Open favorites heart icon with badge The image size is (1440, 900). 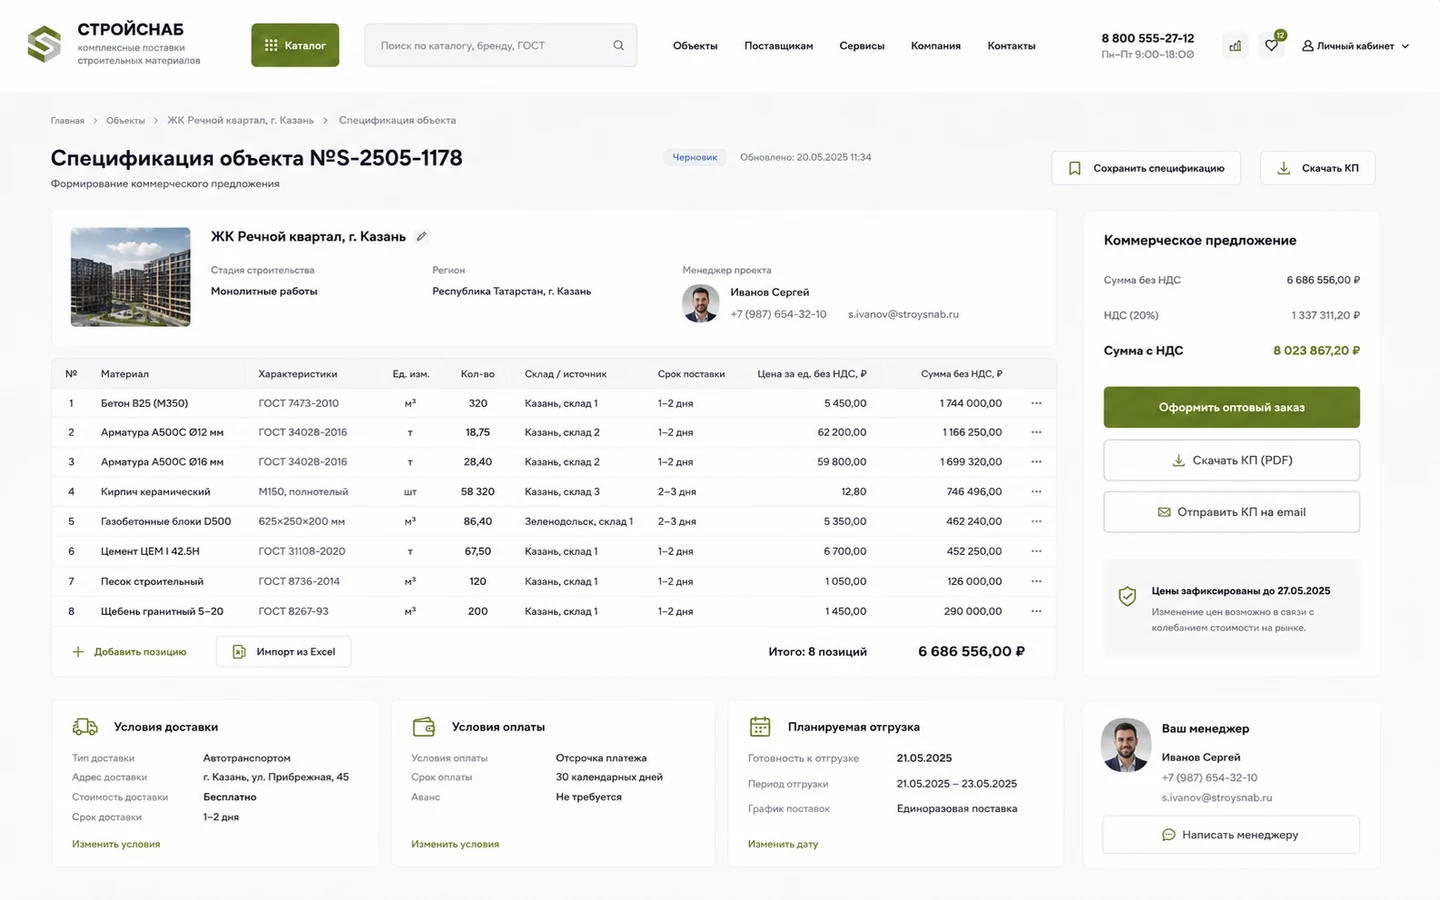(x=1271, y=46)
